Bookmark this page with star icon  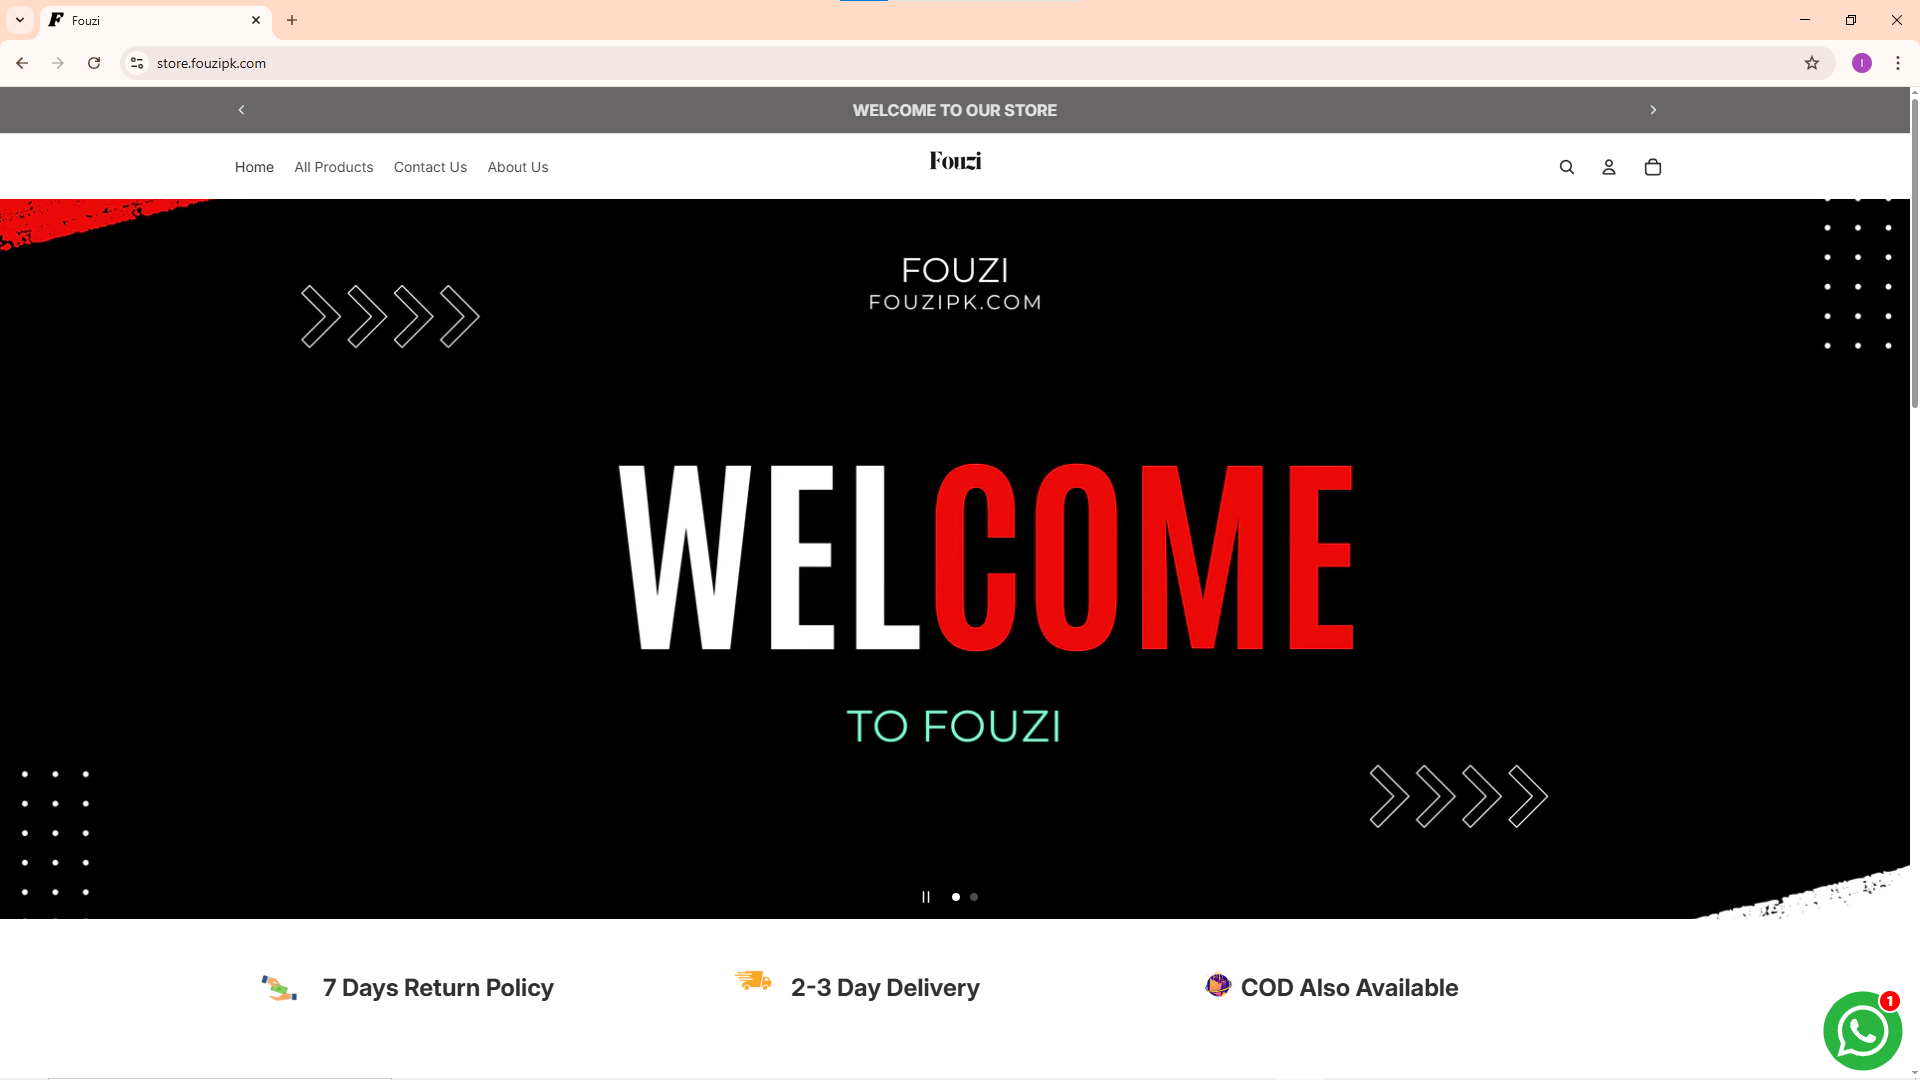[1812, 63]
